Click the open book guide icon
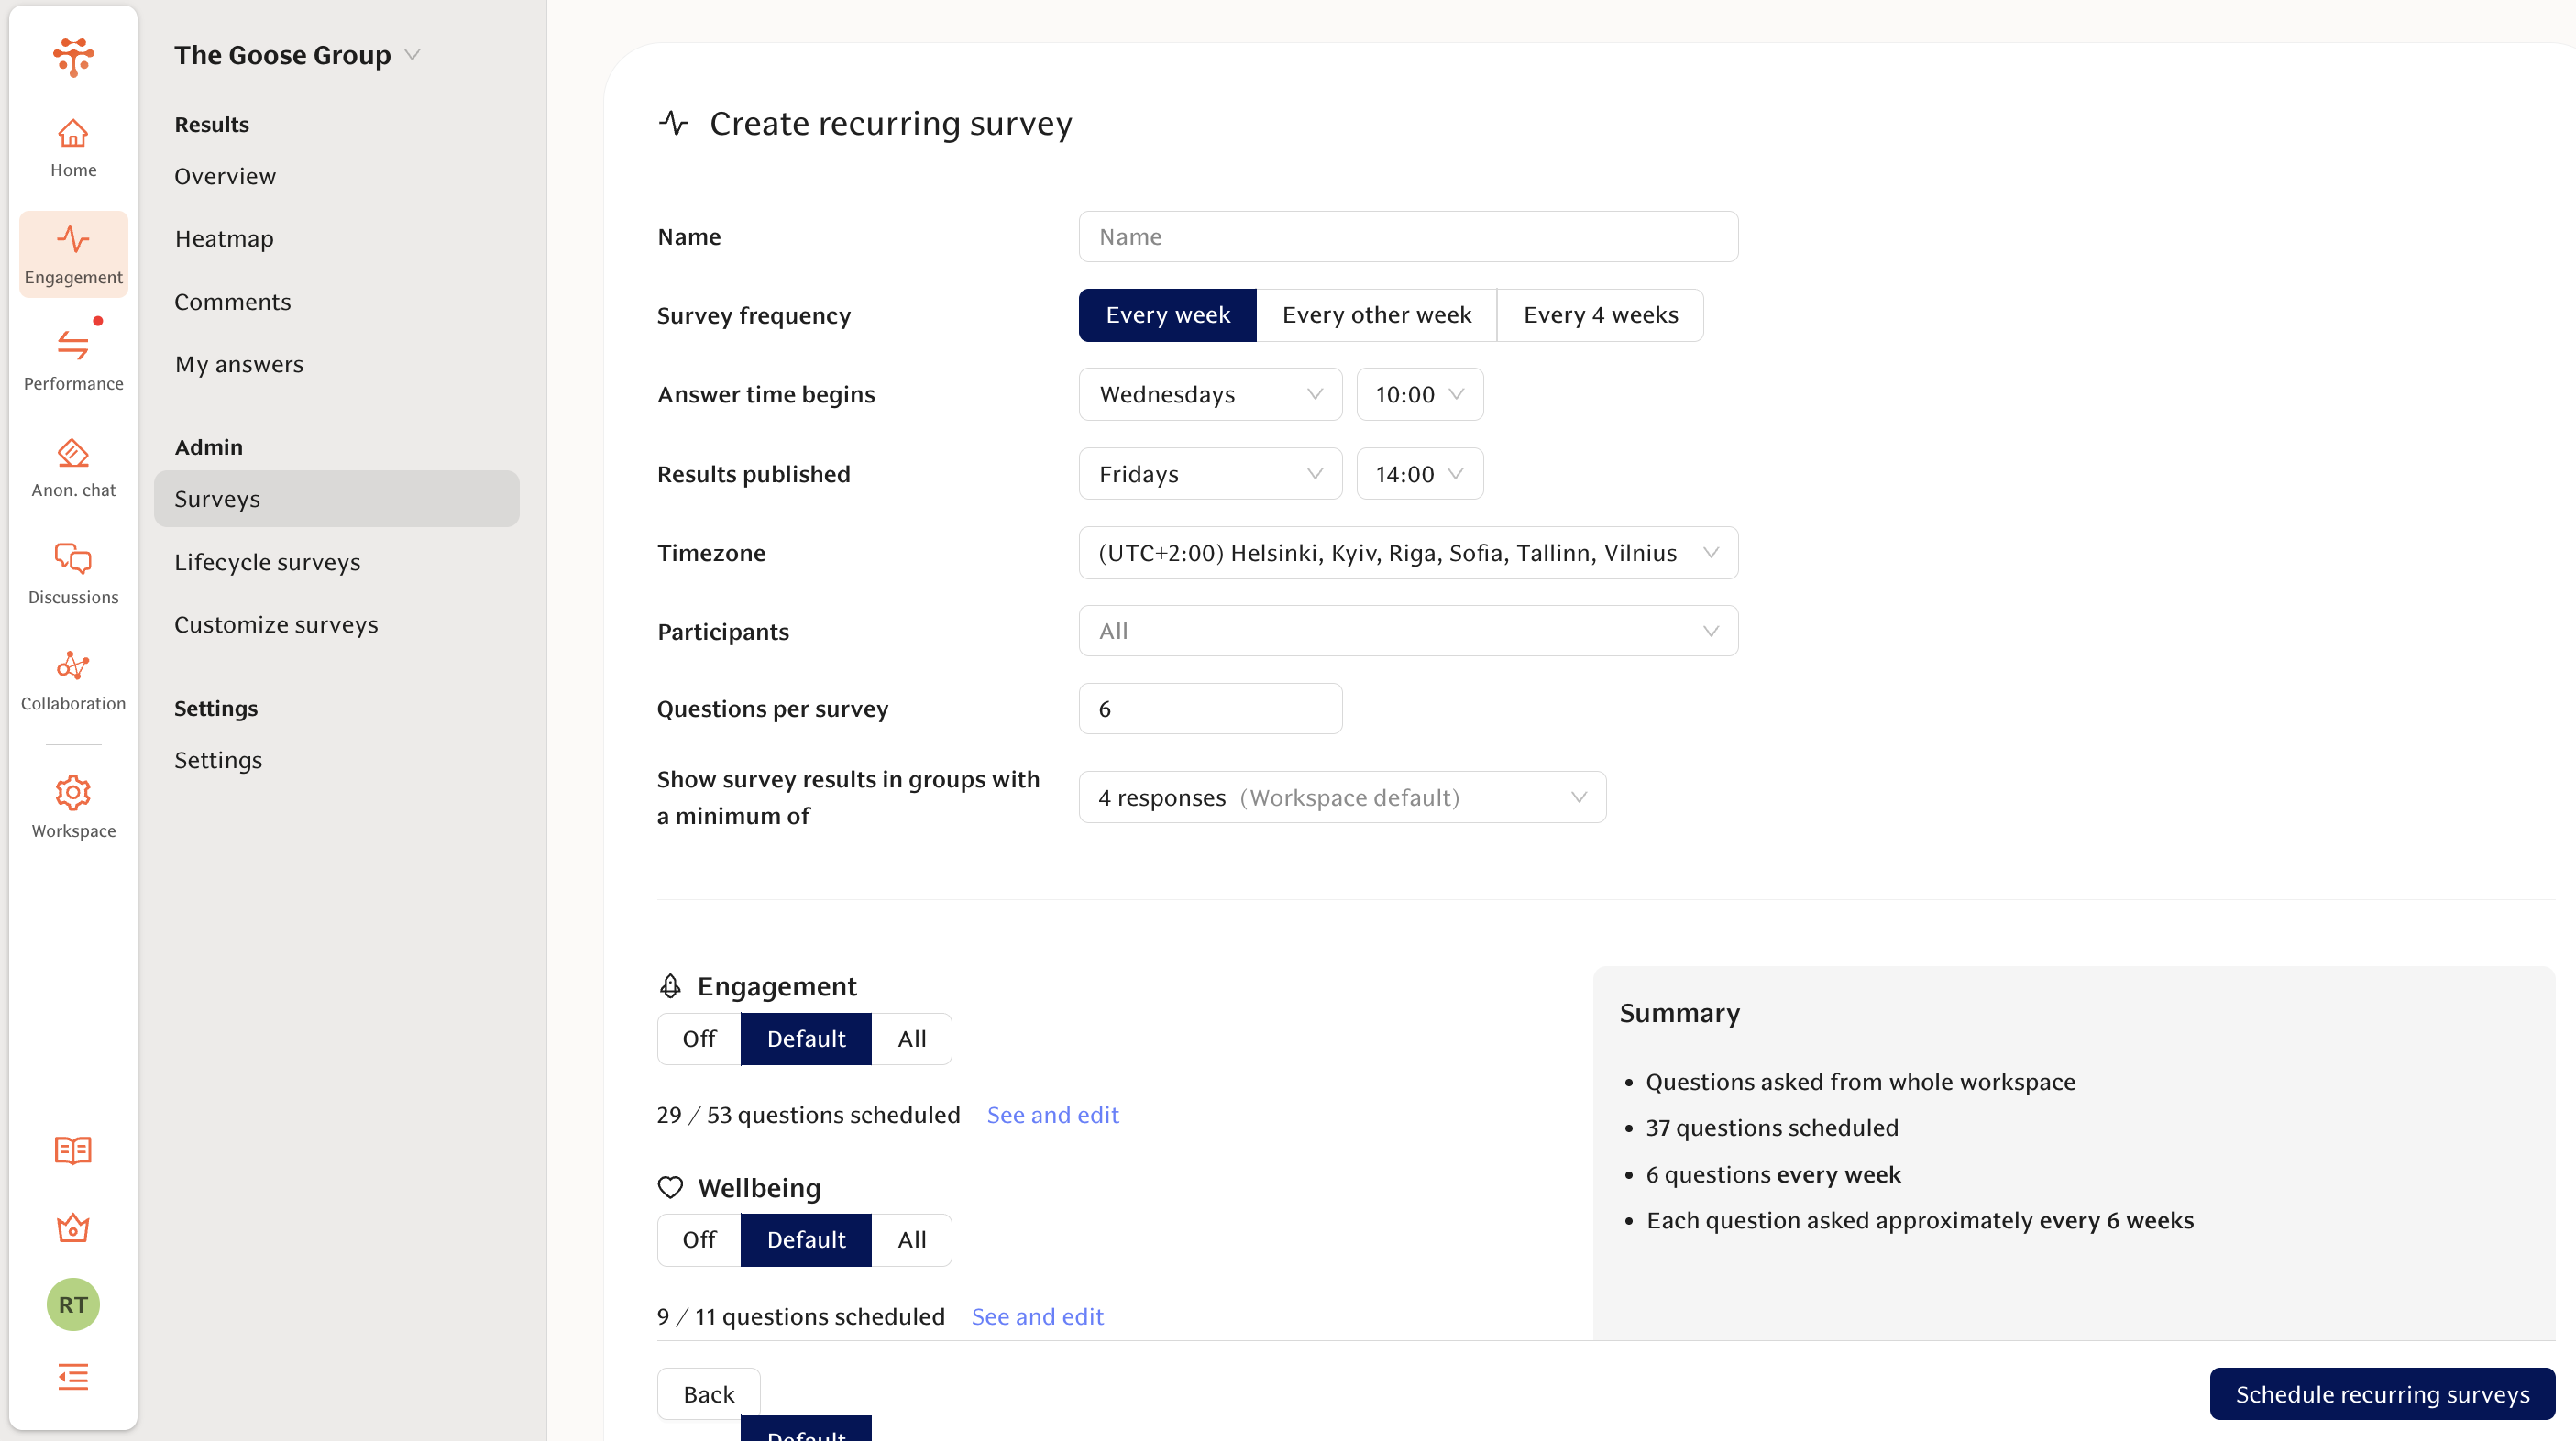Viewport: 2576px width, 1441px height. [73, 1150]
